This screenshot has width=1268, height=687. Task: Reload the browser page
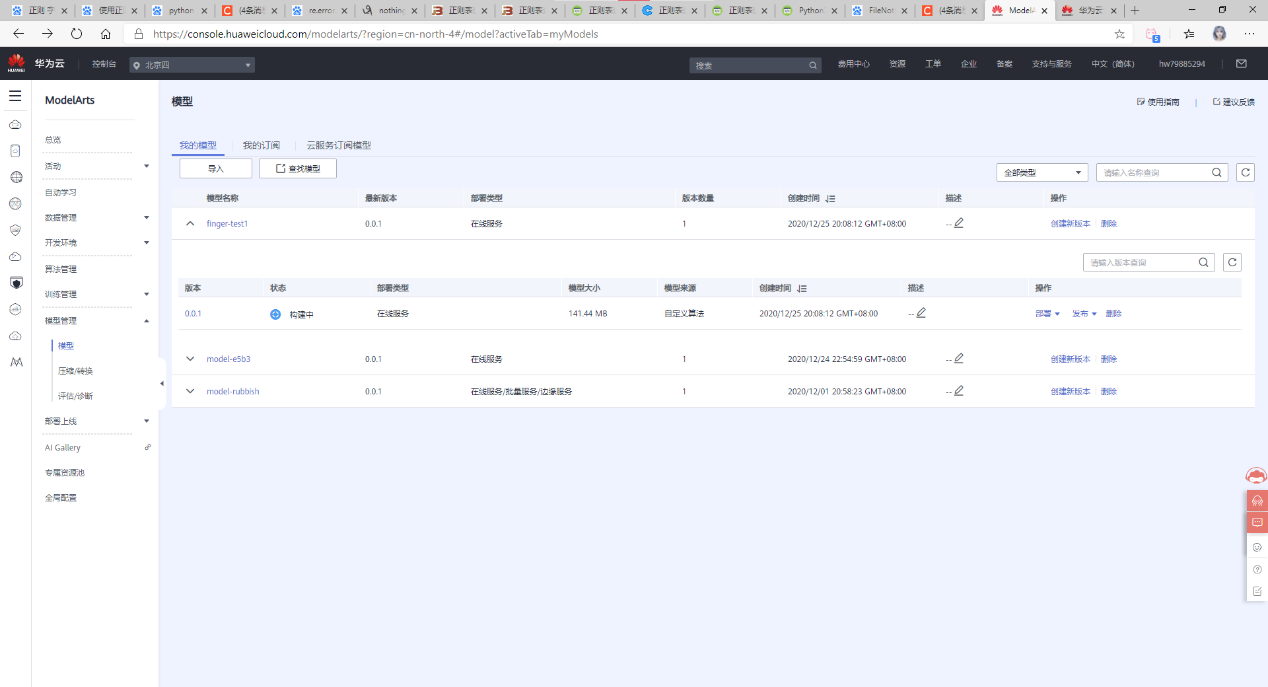click(x=76, y=33)
